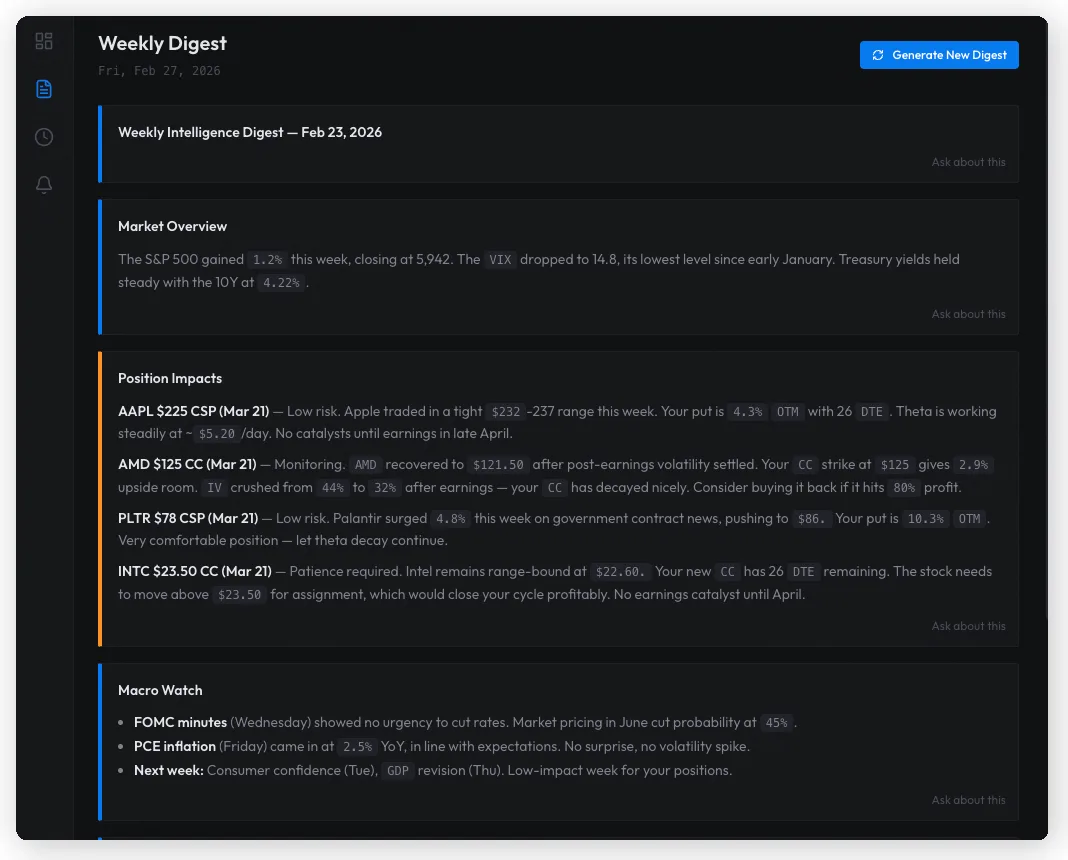This screenshot has height=860, width=1068.
Task: Click Ask about this on the Weekly Intelligence Digest header
Action: coord(968,162)
